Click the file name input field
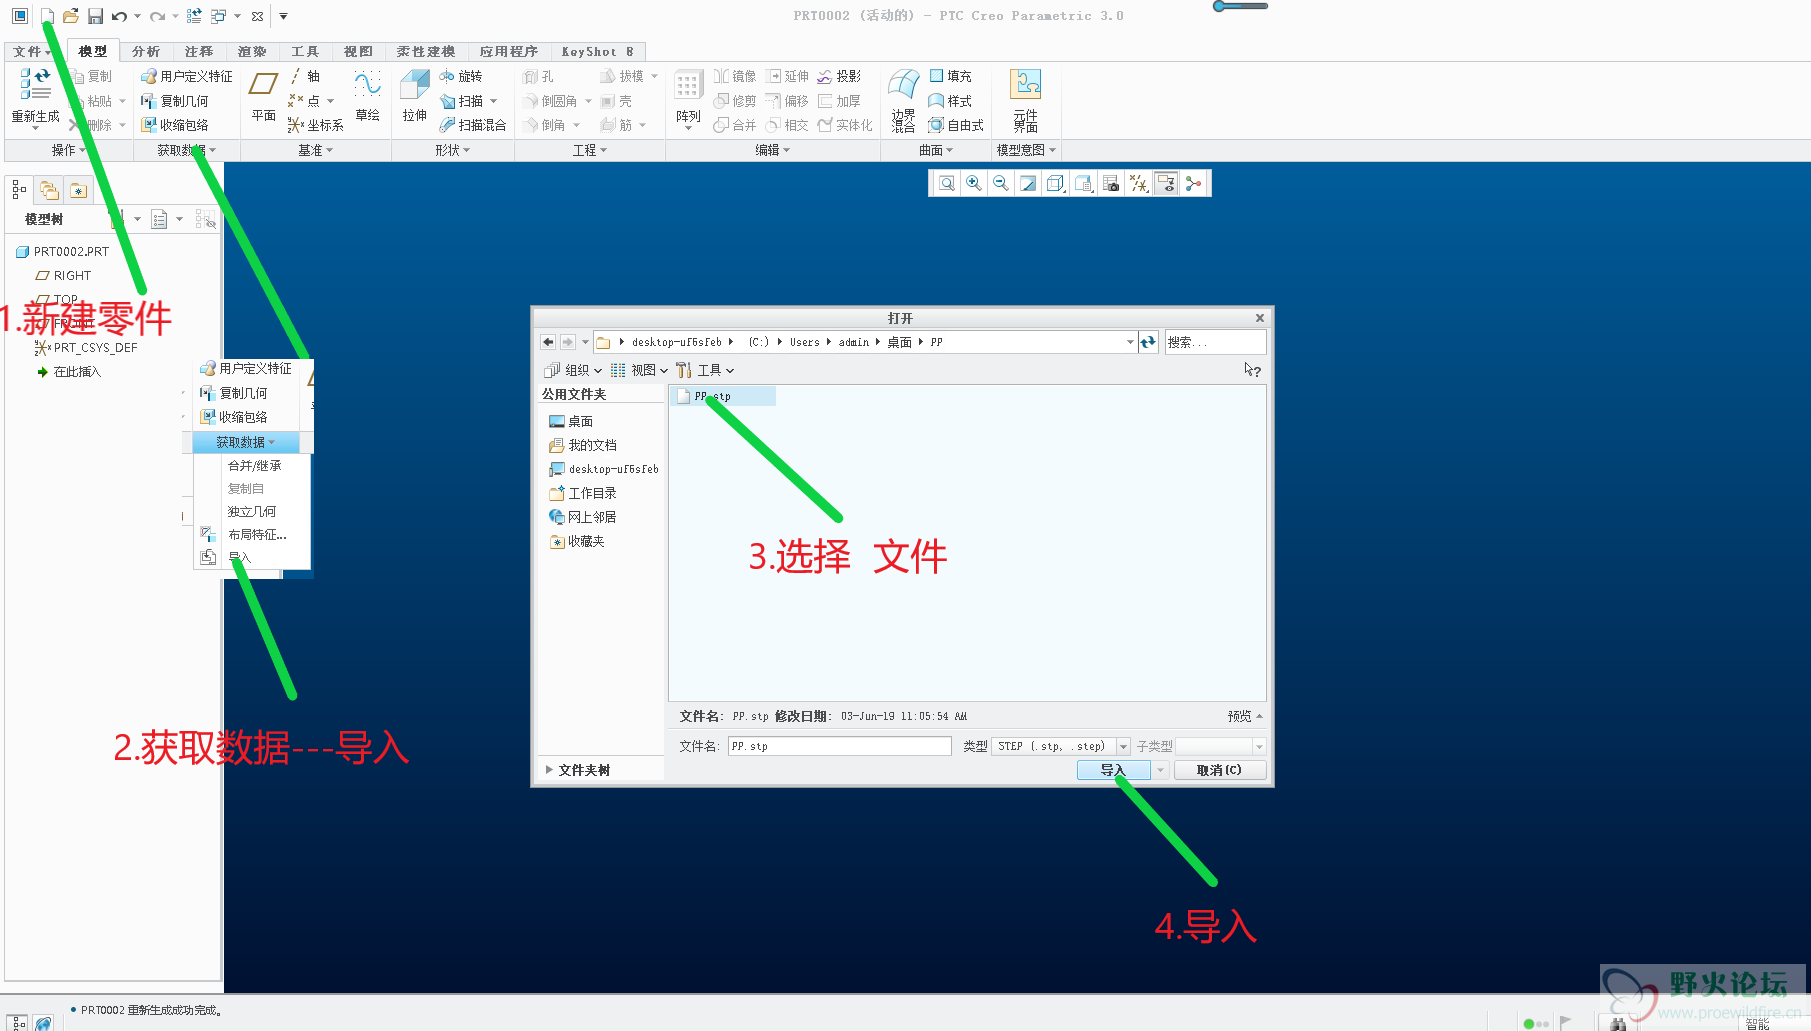Viewport: 1811px width, 1031px height. coord(839,746)
